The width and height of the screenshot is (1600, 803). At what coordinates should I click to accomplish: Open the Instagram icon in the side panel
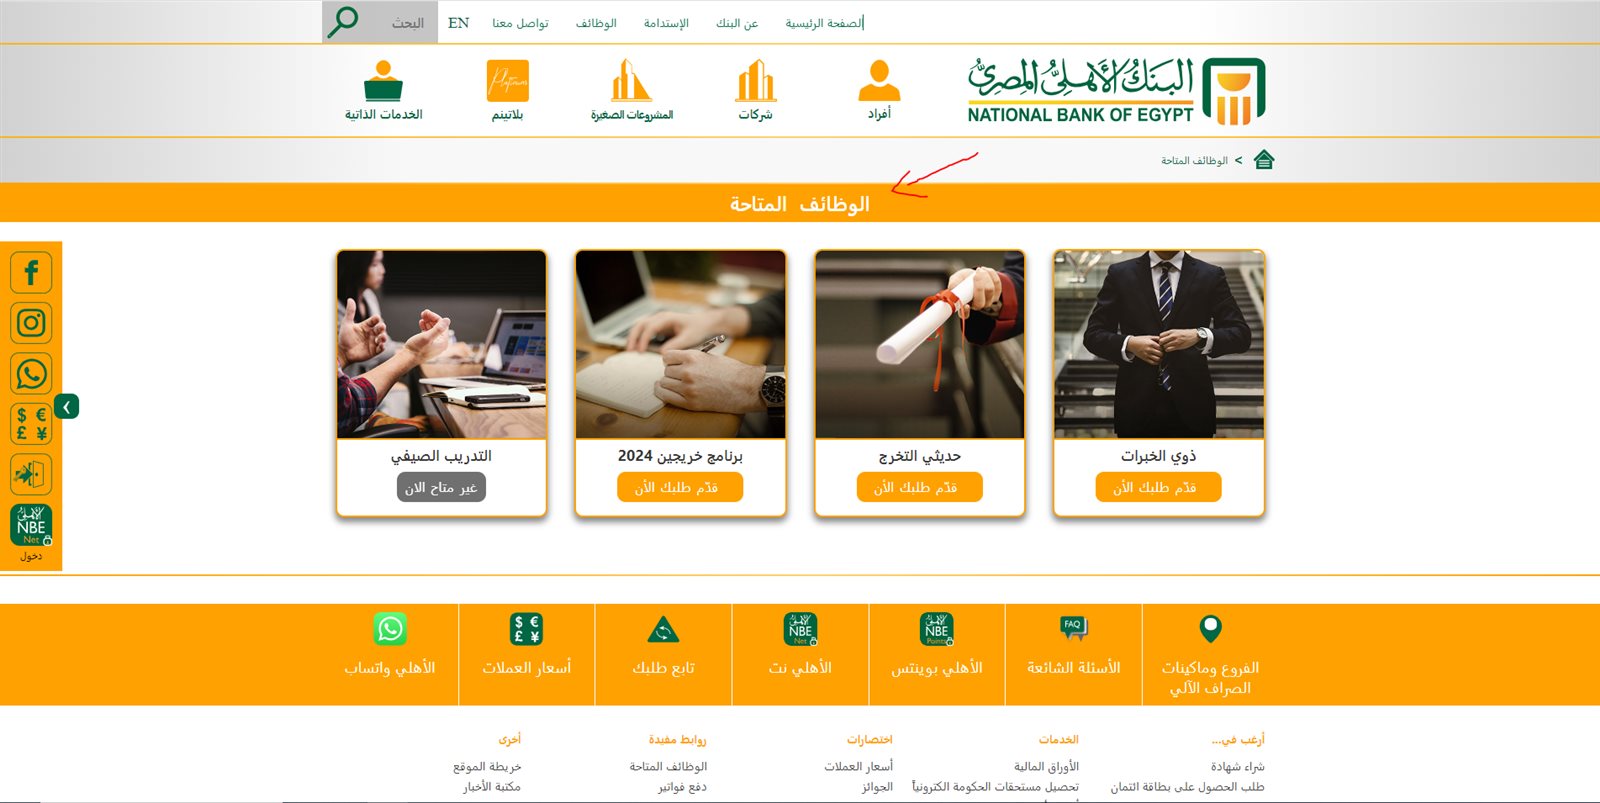[x=31, y=323]
